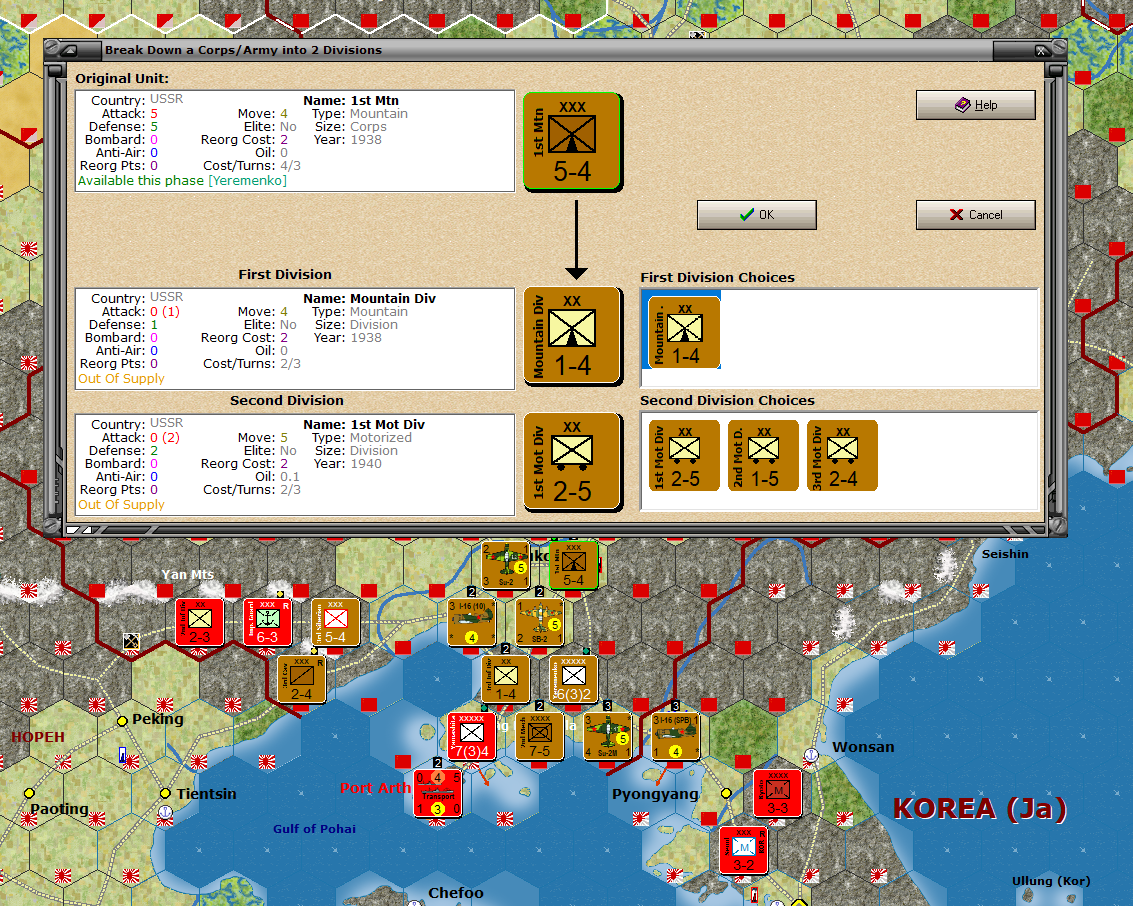This screenshot has width=1133, height=906.
Task: Select the 3rd Siberian 5-4 corps counter
Action: click(335, 621)
